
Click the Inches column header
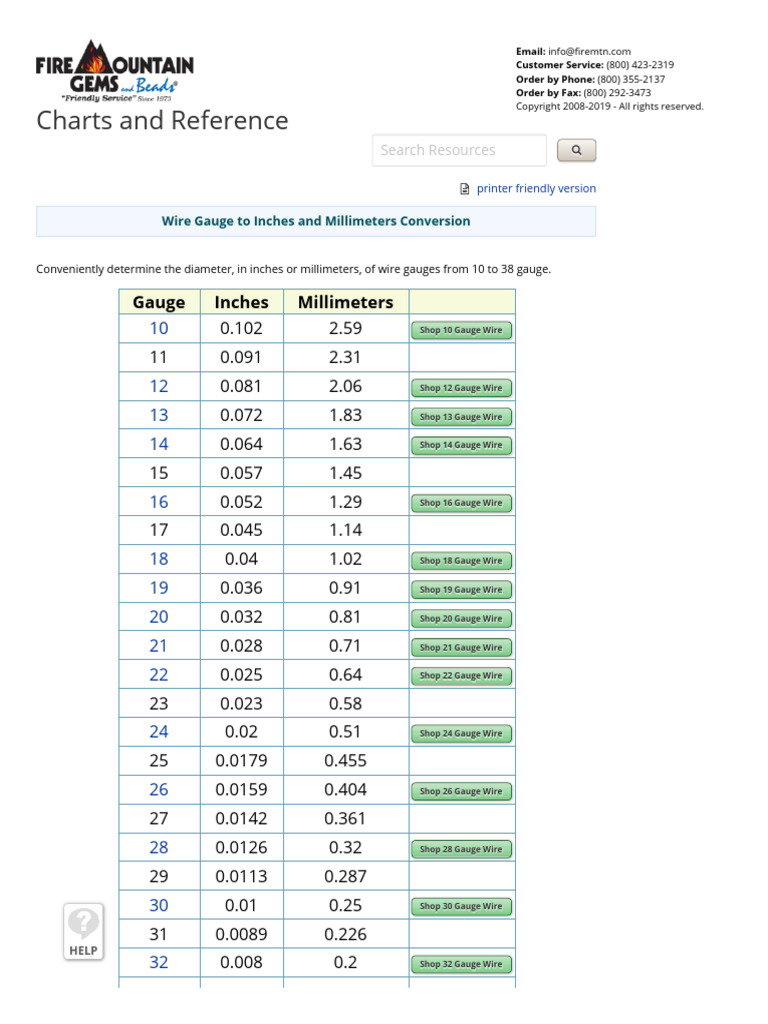[x=242, y=302]
